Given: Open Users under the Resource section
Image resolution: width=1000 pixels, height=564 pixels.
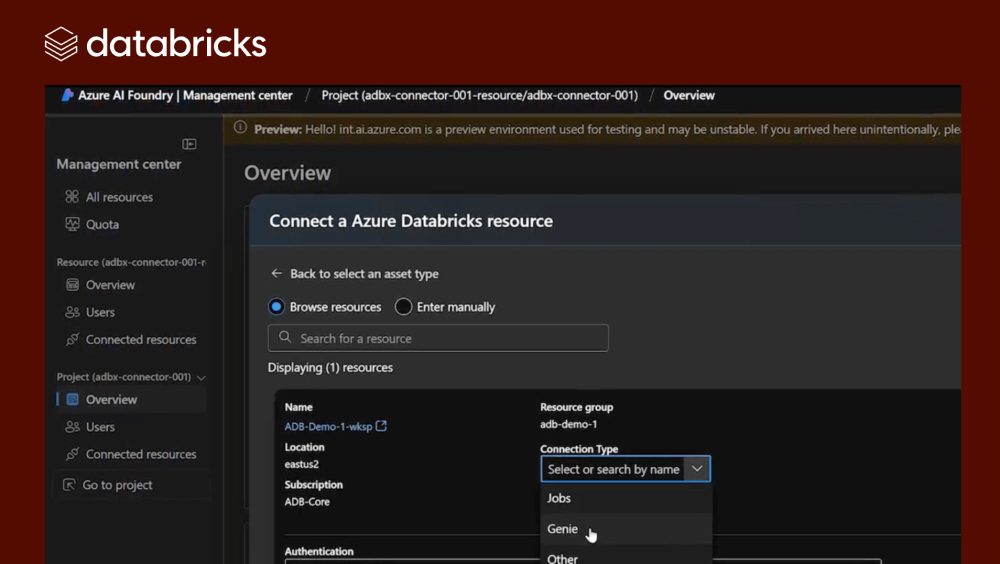Looking at the screenshot, I should (x=100, y=312).
